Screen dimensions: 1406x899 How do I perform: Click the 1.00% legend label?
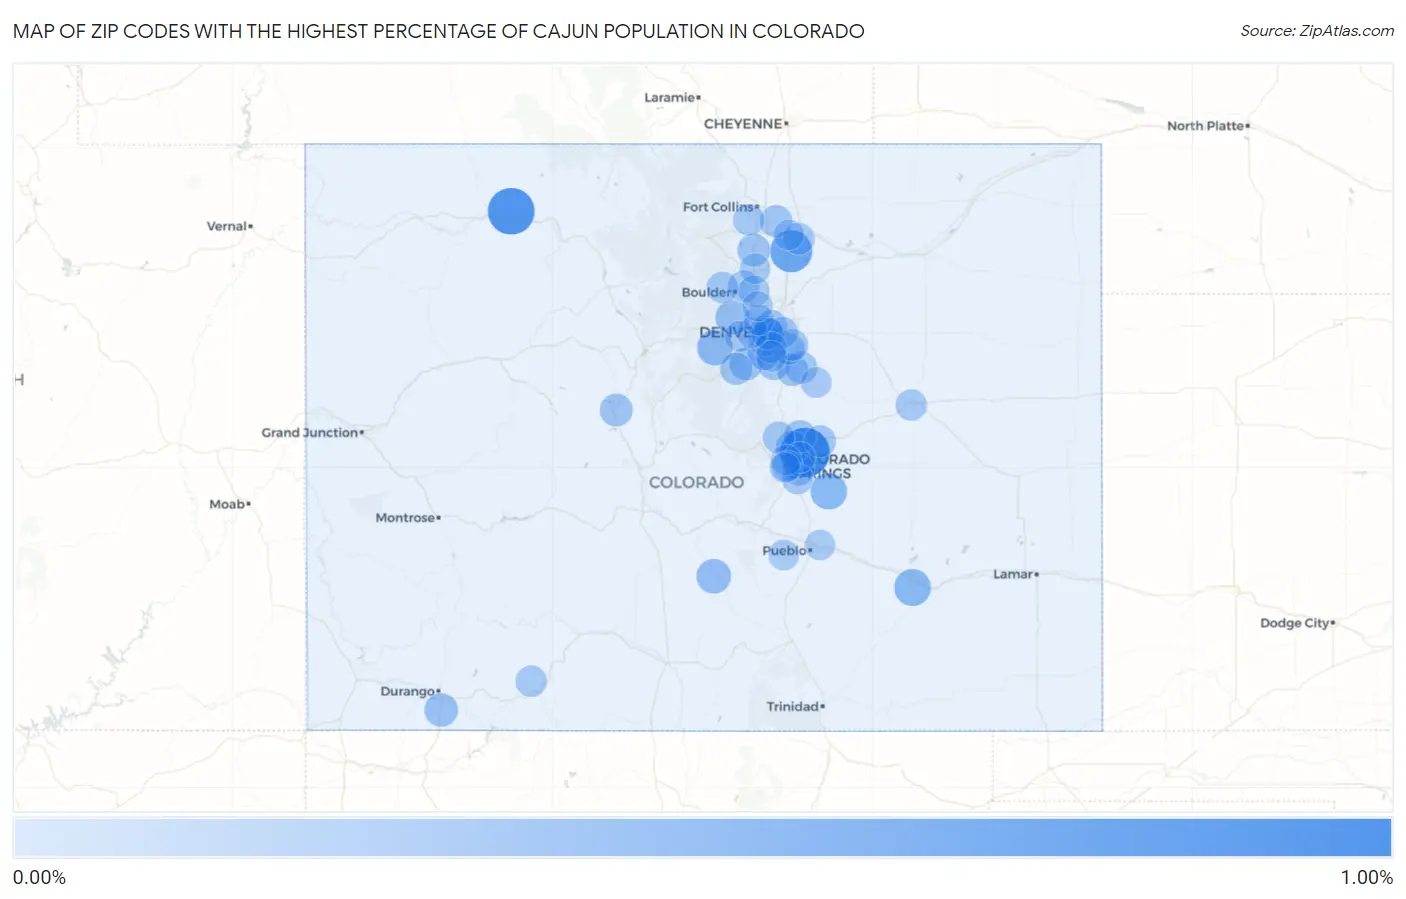1367,878
